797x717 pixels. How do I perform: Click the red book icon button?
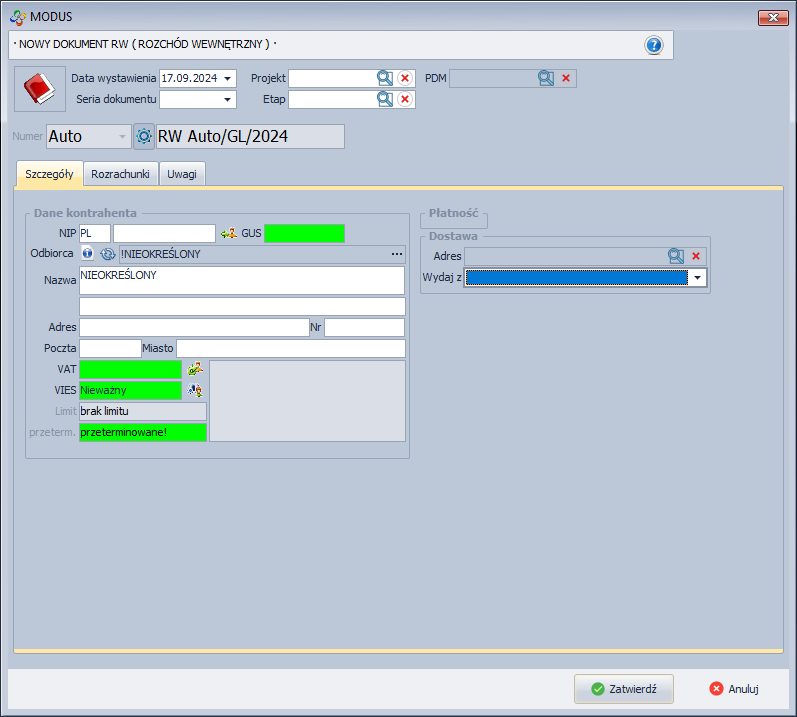tap(39, 89)
